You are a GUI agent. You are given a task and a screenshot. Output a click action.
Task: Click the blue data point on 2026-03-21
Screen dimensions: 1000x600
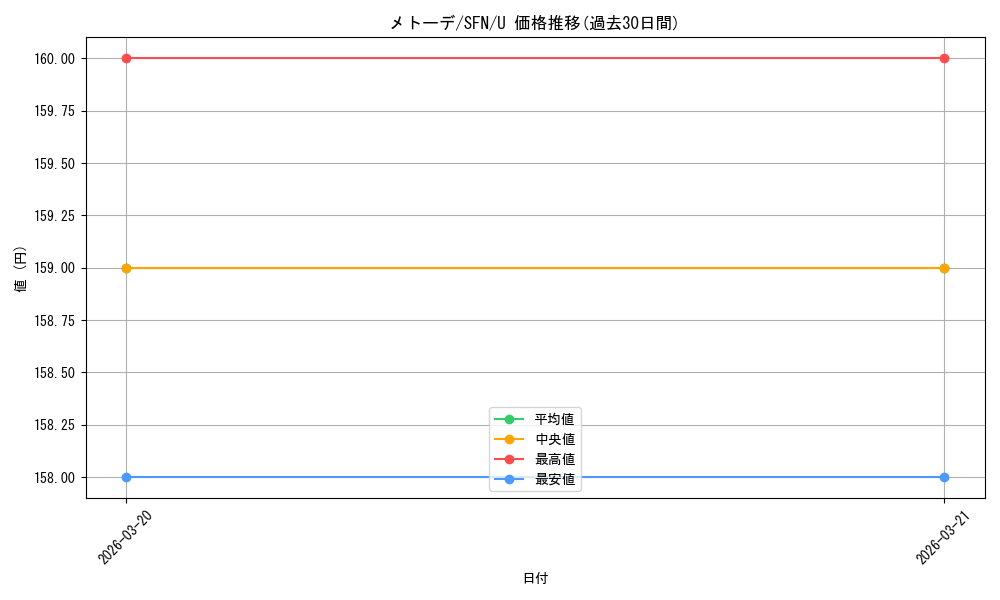point(944,477)
